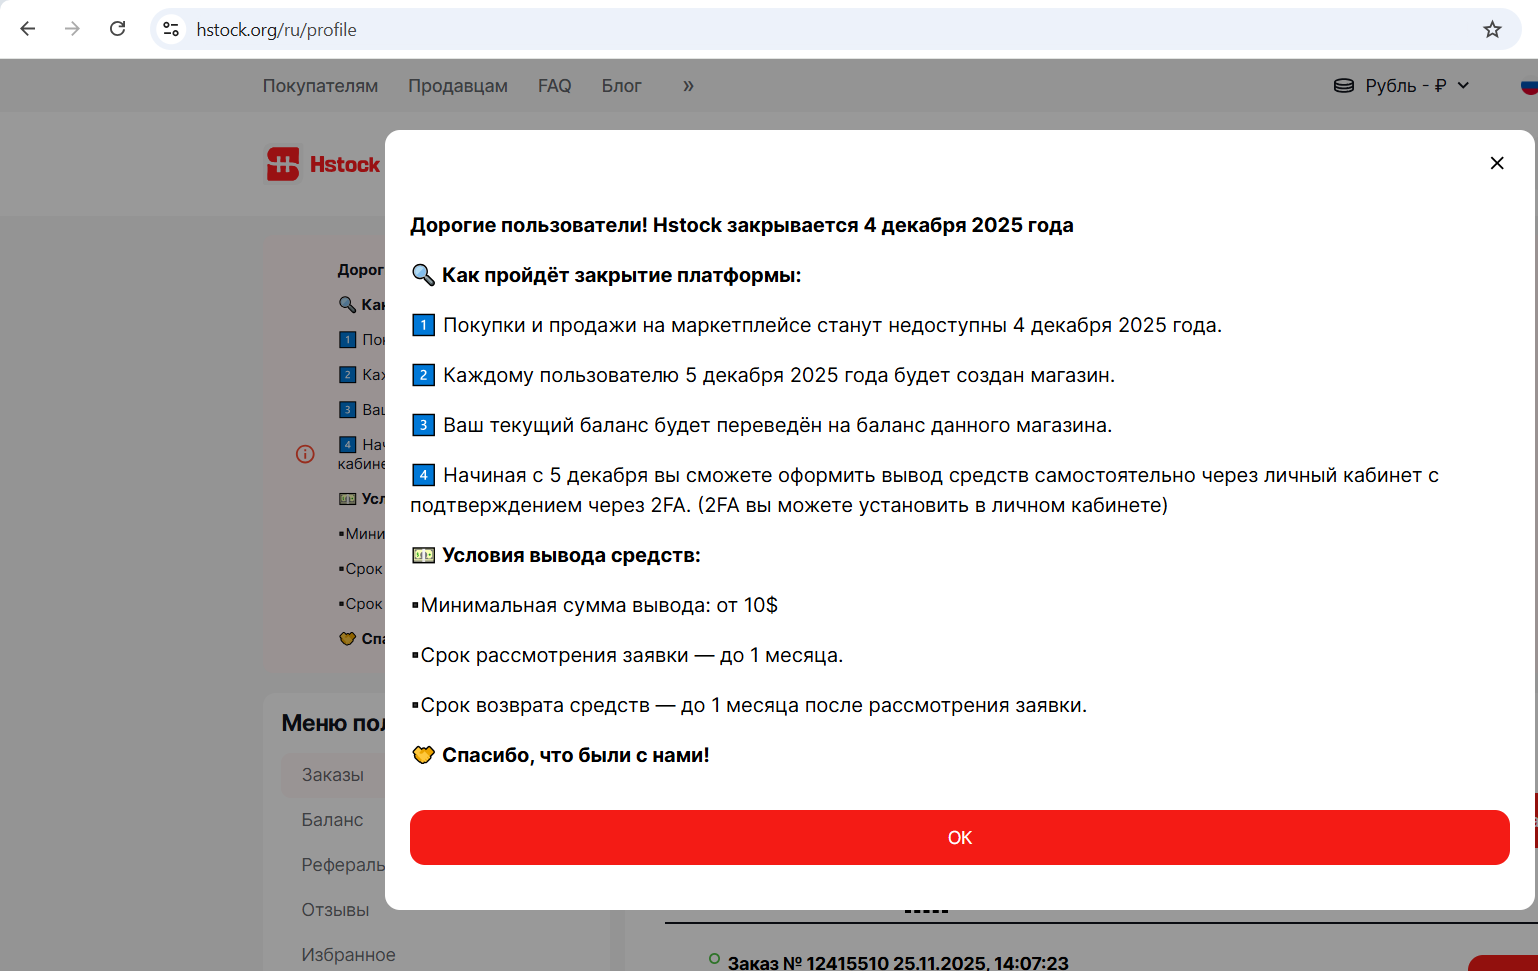Close the announcement dialog with the X
This screenshot has height=971, width=1538.
tap(1497, 163)
